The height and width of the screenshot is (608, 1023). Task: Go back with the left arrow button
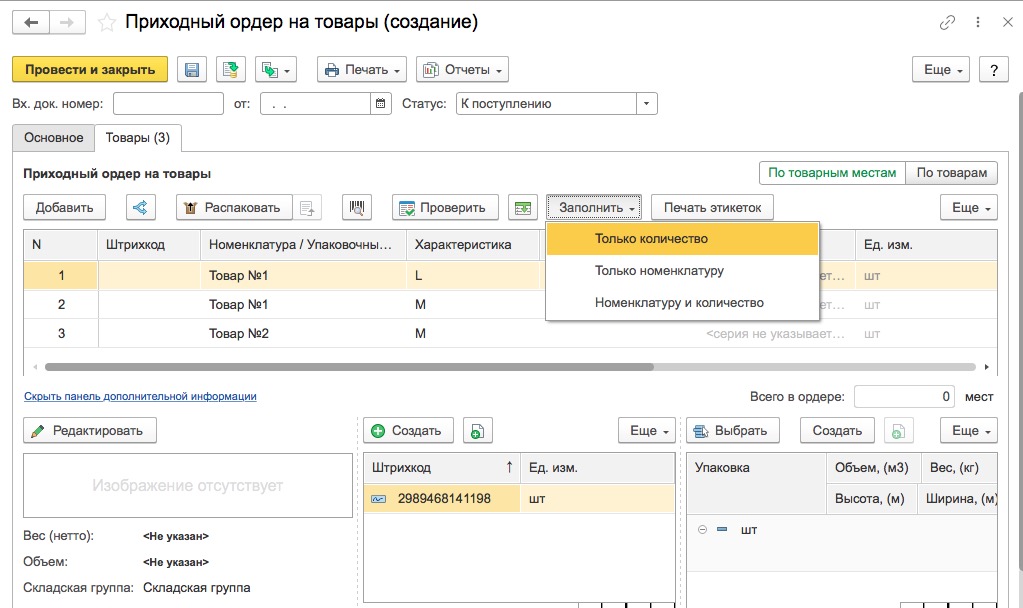31,22
